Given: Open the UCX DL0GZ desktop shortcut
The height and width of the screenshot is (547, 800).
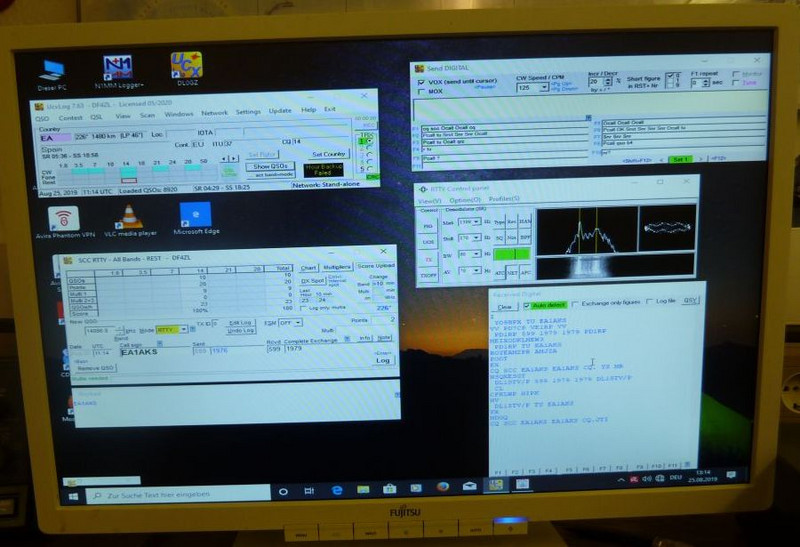Looking at the screenshot, I should pyautogui.click(x=186, y=68).
